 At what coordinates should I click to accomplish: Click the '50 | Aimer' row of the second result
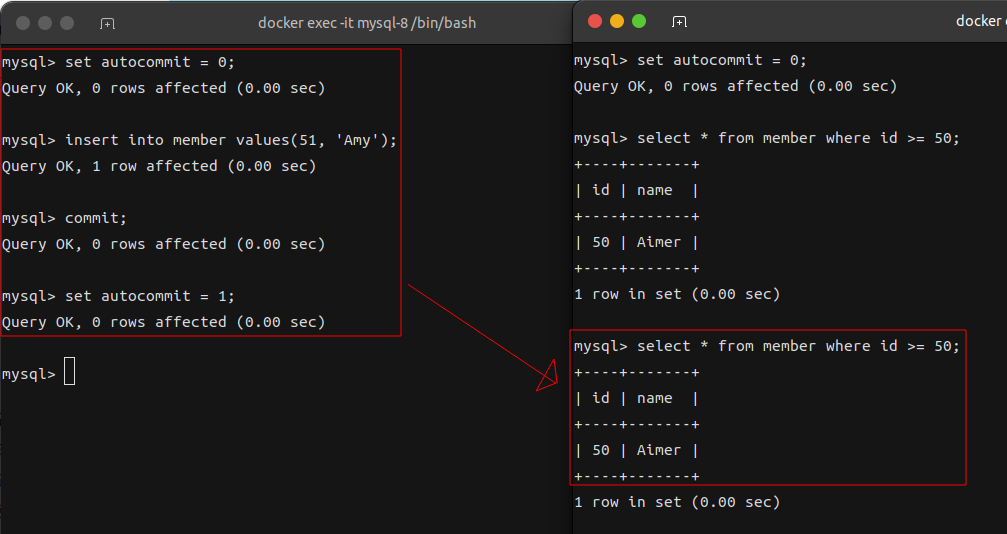click(x=636, y=450)
